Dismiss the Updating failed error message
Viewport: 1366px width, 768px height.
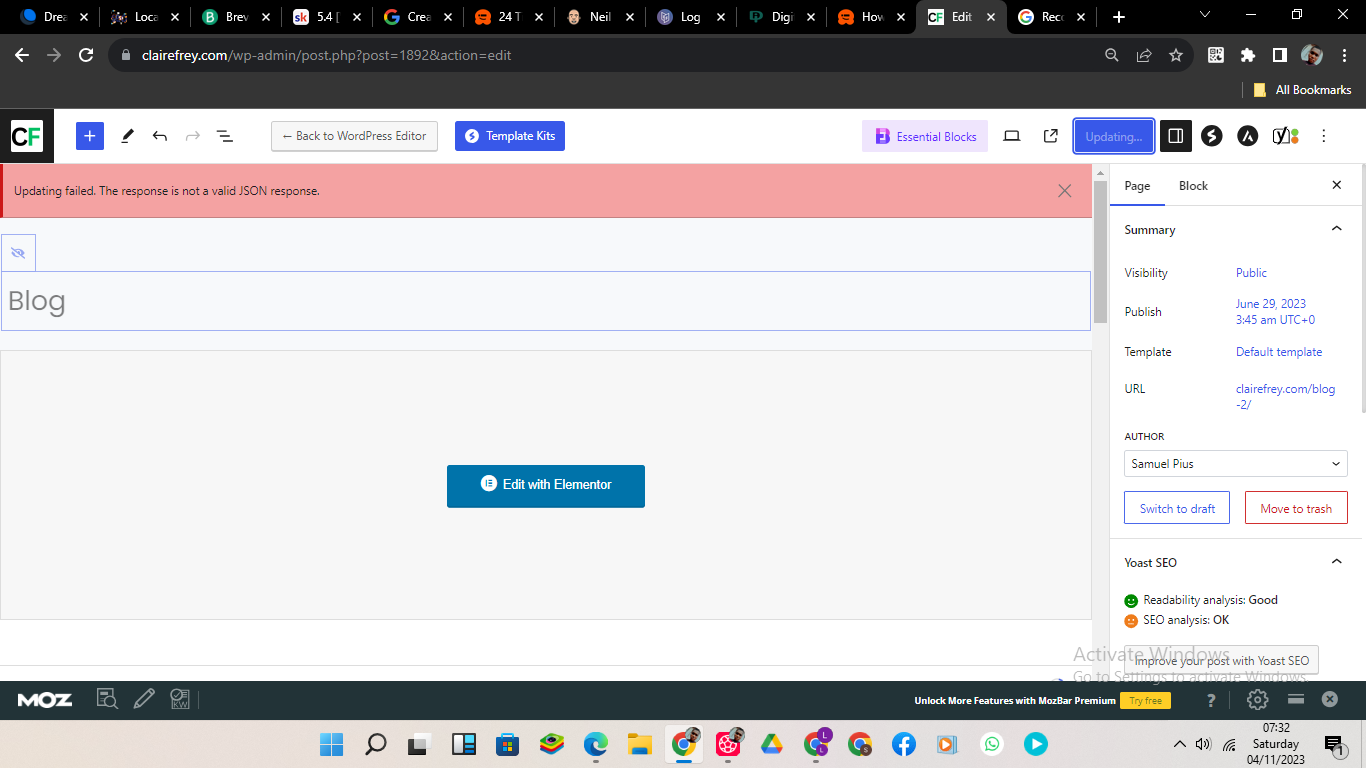pos(1065,190)
